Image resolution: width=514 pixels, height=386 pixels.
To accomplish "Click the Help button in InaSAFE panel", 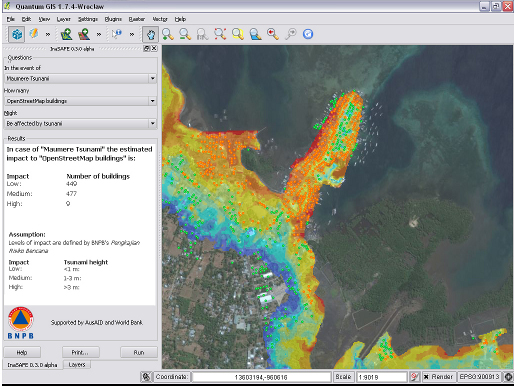I will [22, 352].
